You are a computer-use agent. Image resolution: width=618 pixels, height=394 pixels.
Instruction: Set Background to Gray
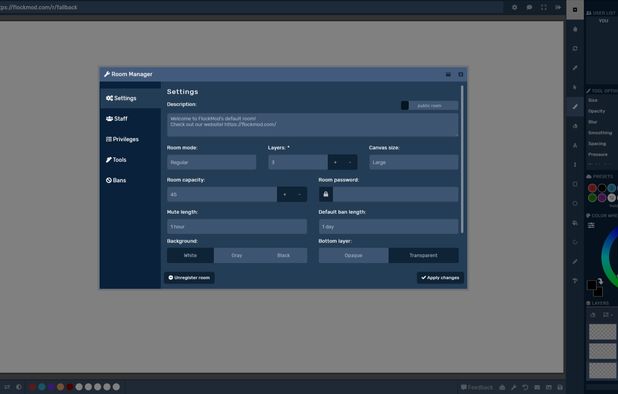[237, 255]
